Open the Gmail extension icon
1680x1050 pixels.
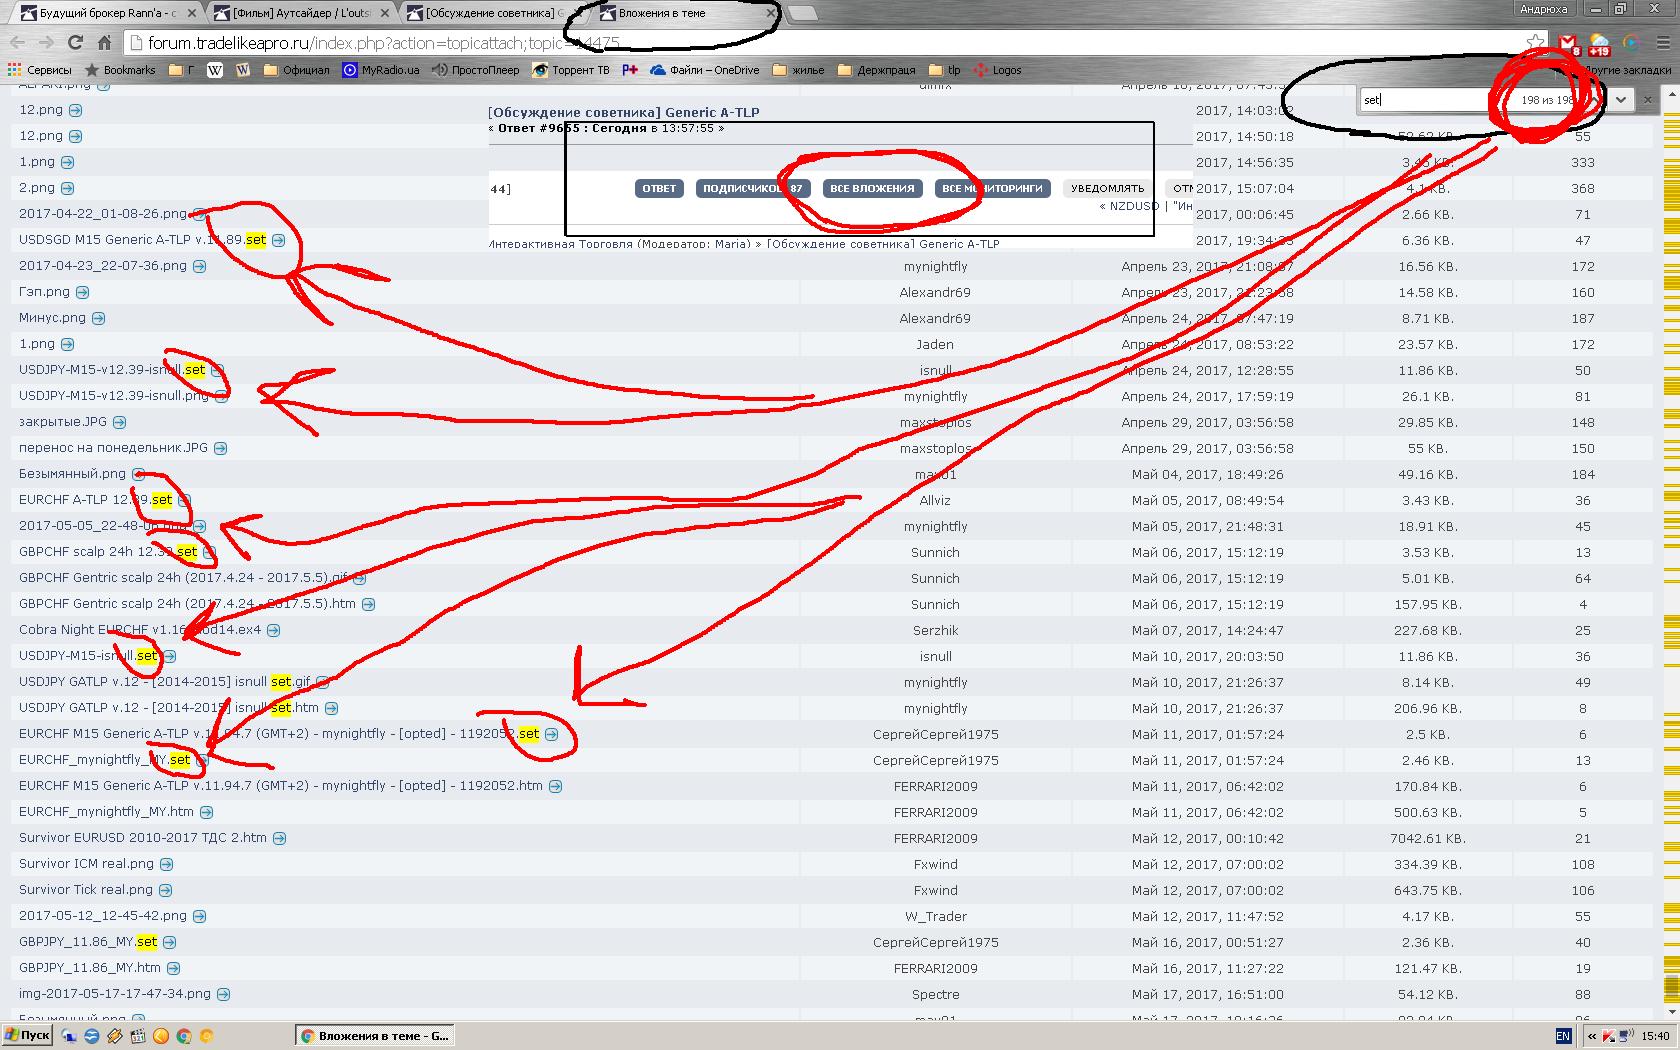1568,43
